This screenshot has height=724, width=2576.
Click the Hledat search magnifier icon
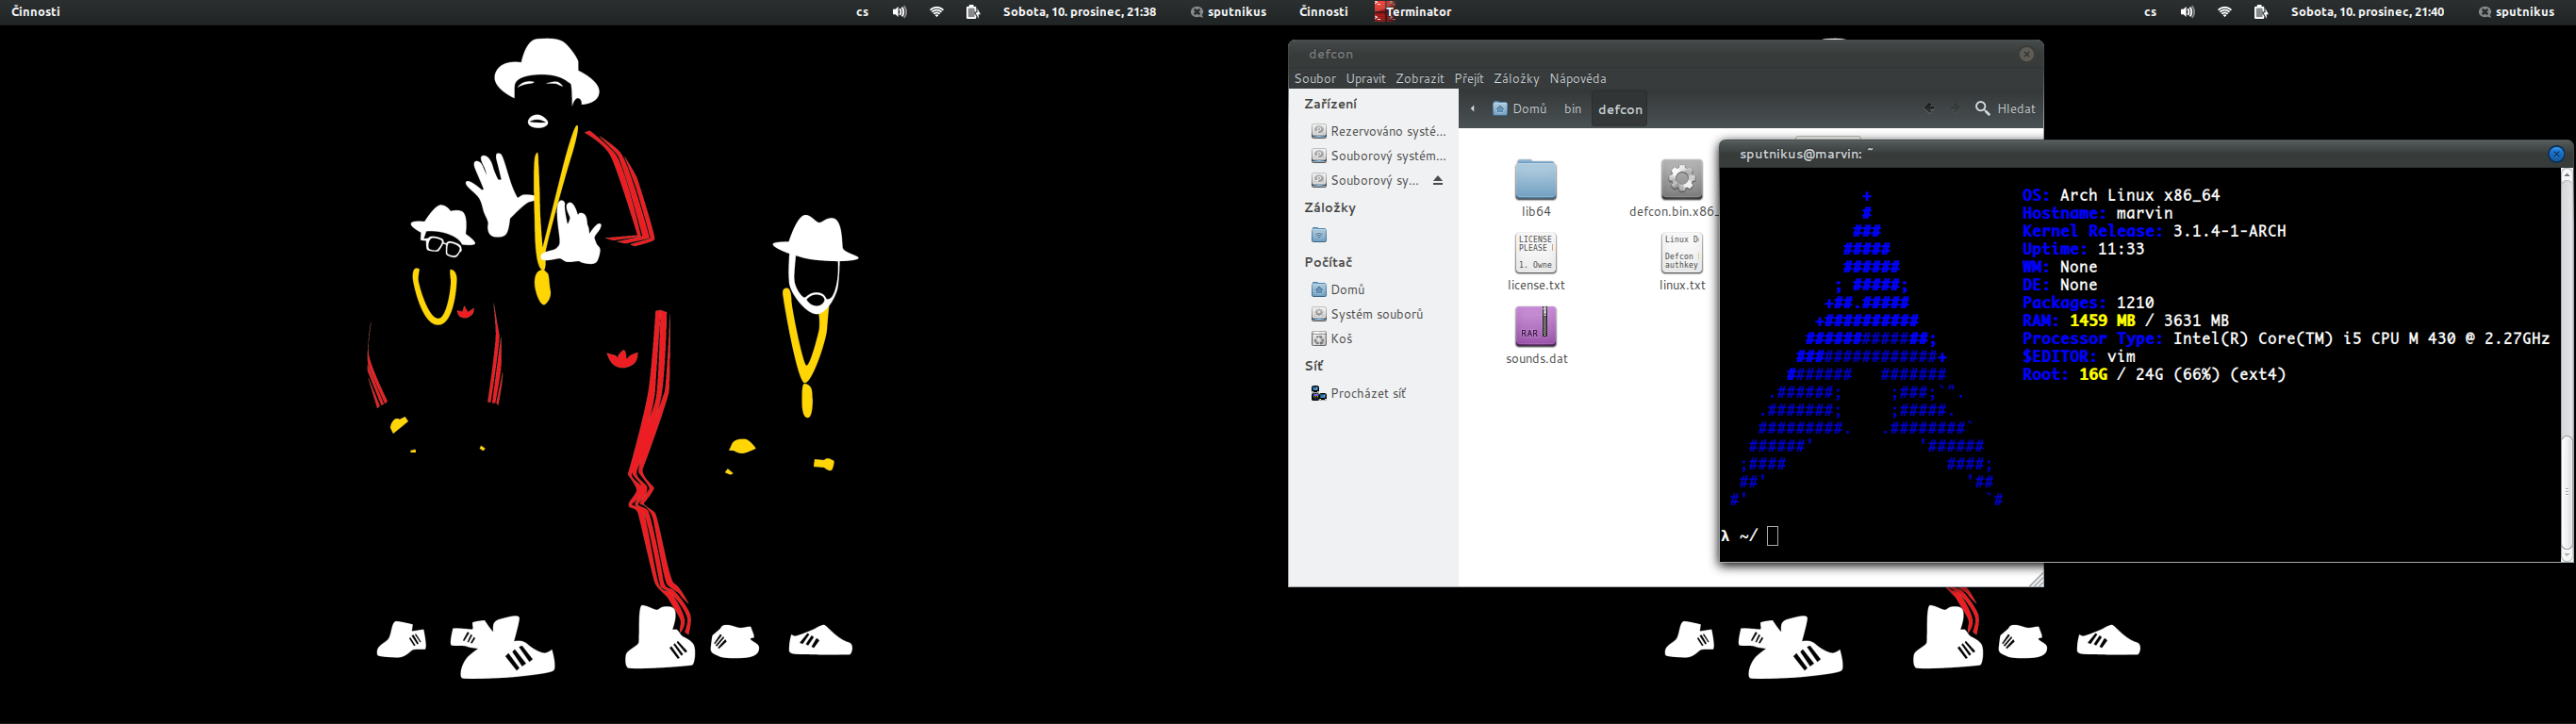(x=1982, y=109)
